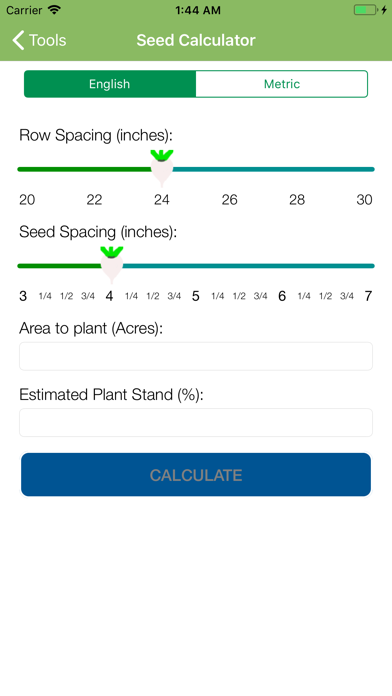Image resolution: width=392 pixels, height=696 pixels.
Task: Set Row Spacing slider to 22
Action: point(94,169)
